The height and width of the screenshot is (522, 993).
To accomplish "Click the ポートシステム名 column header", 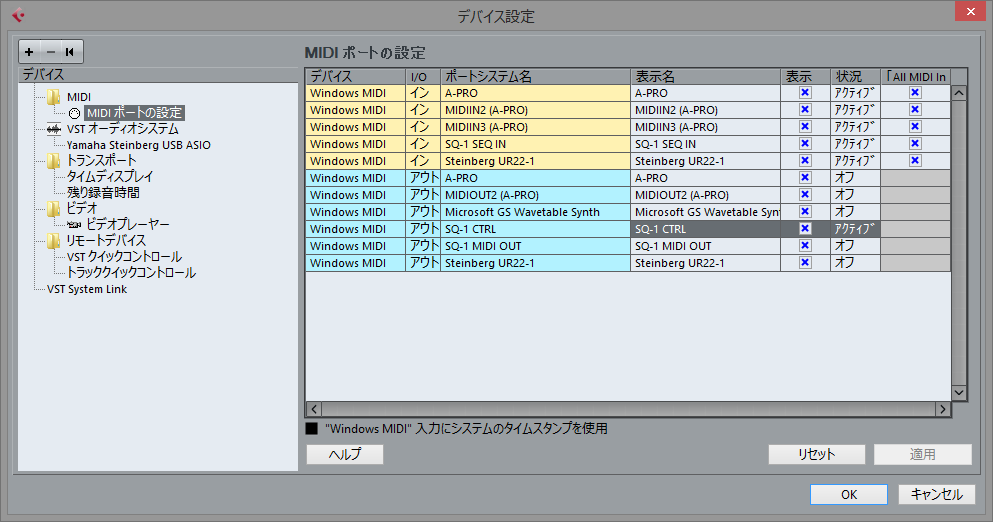I will (535, 77).
